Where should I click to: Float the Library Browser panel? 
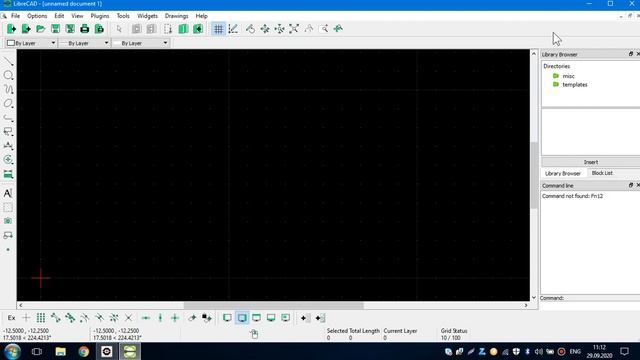coord(631,54)
